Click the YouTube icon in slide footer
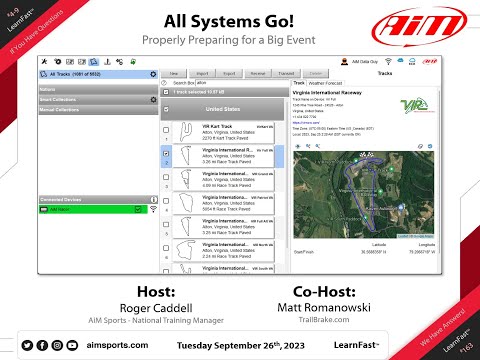 [x=72, y=345]
